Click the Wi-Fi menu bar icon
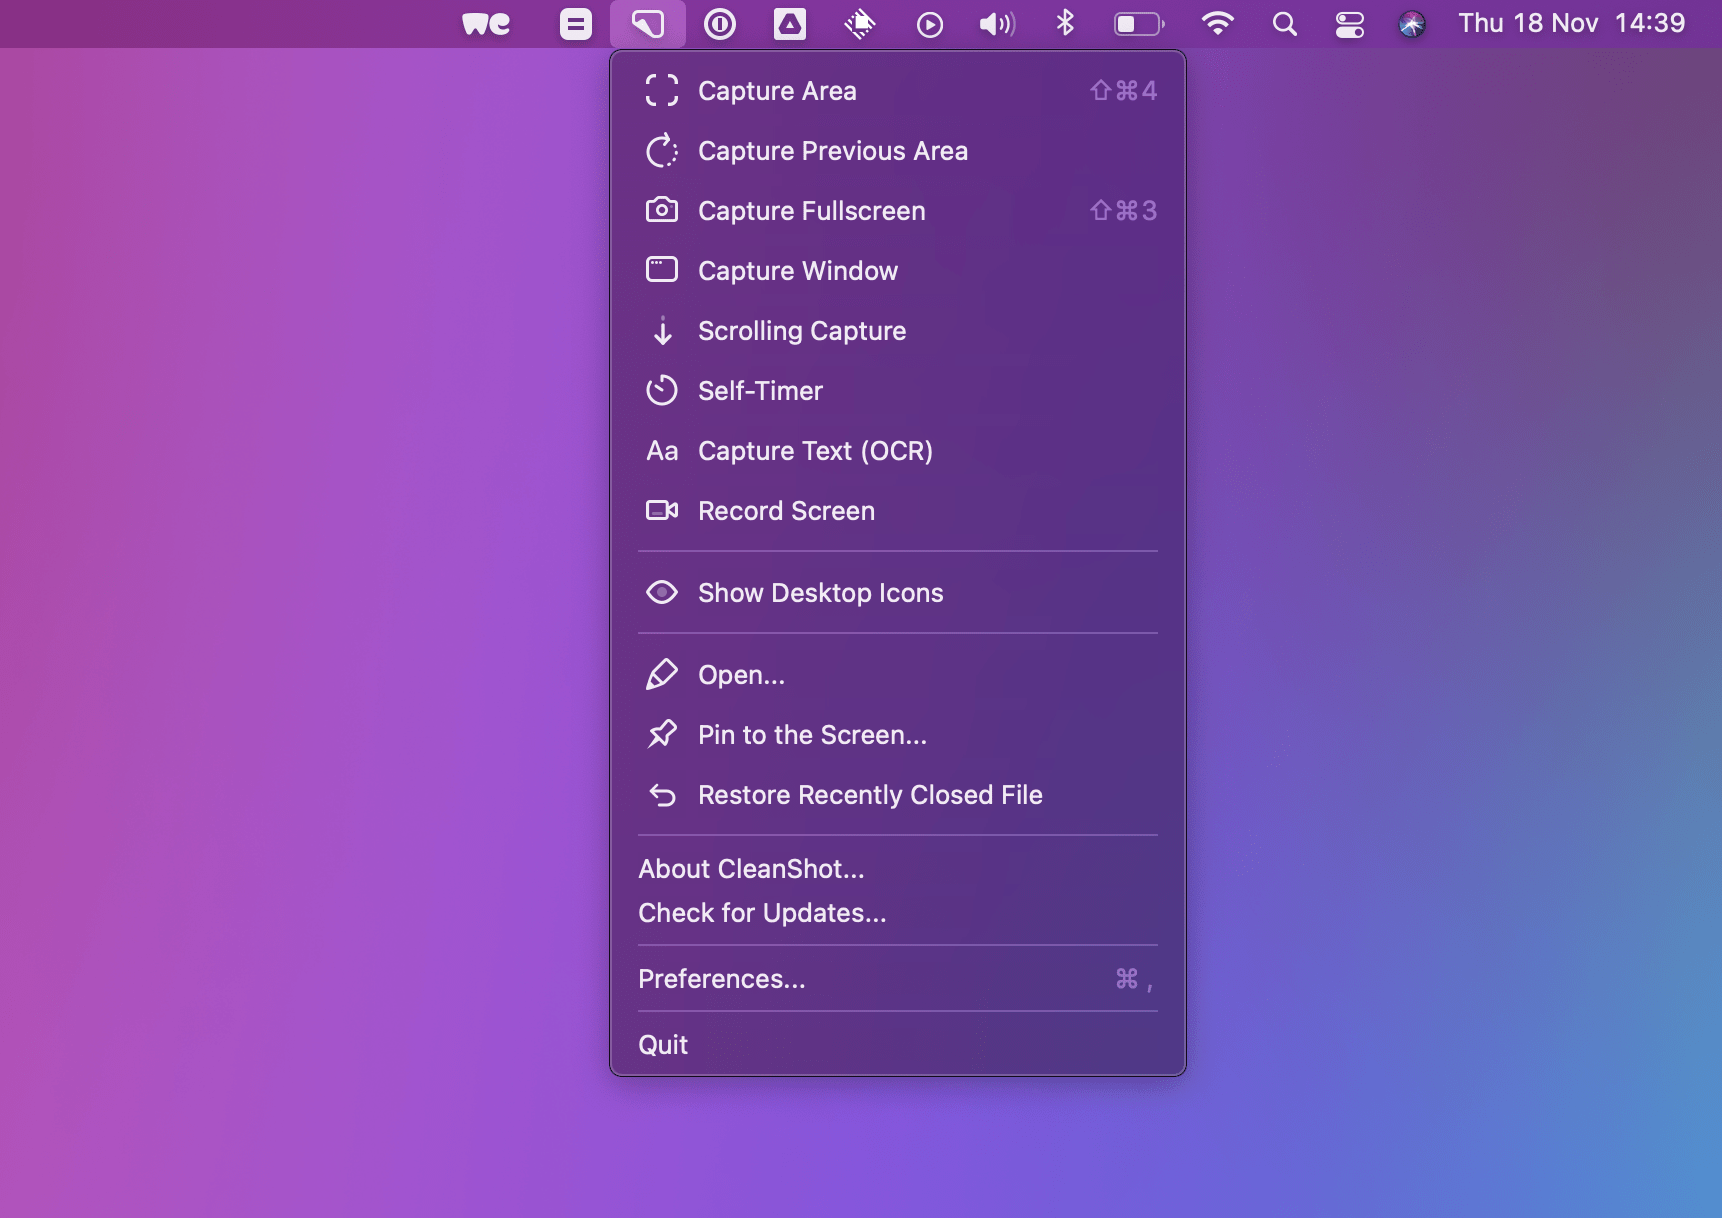The height and width of the screenshot is (1218, 1722). 1217,23
